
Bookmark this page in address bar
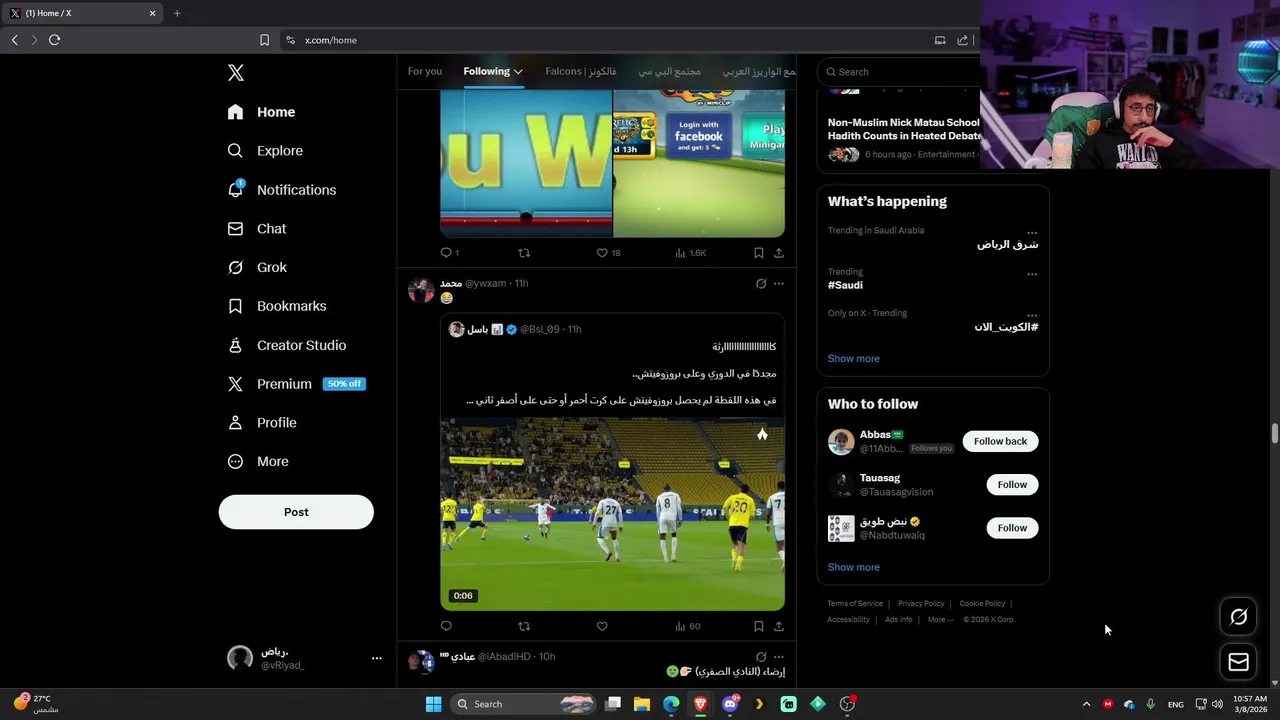(264, 40)
